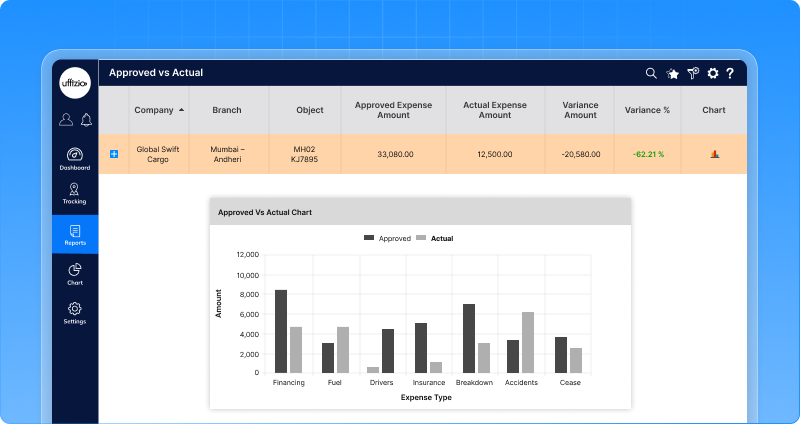Click the favorites star icon in header
This screenshot has width=800, height=424.
pyautogui.click(x=673, y=73)
